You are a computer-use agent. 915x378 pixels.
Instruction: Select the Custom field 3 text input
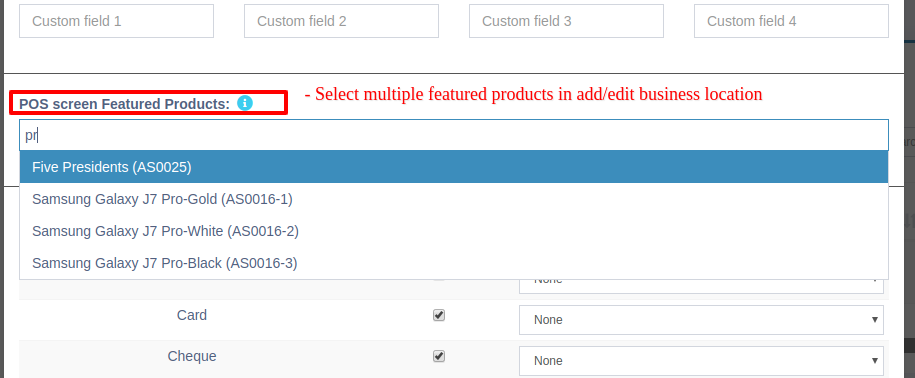tap(566, 21)
